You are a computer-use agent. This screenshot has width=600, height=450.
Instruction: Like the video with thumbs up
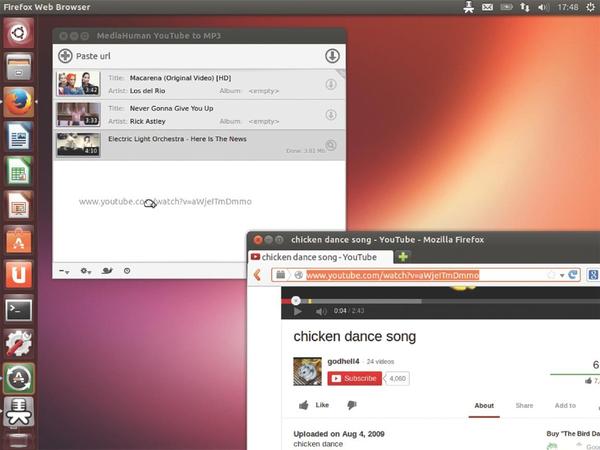coord(314,405)
